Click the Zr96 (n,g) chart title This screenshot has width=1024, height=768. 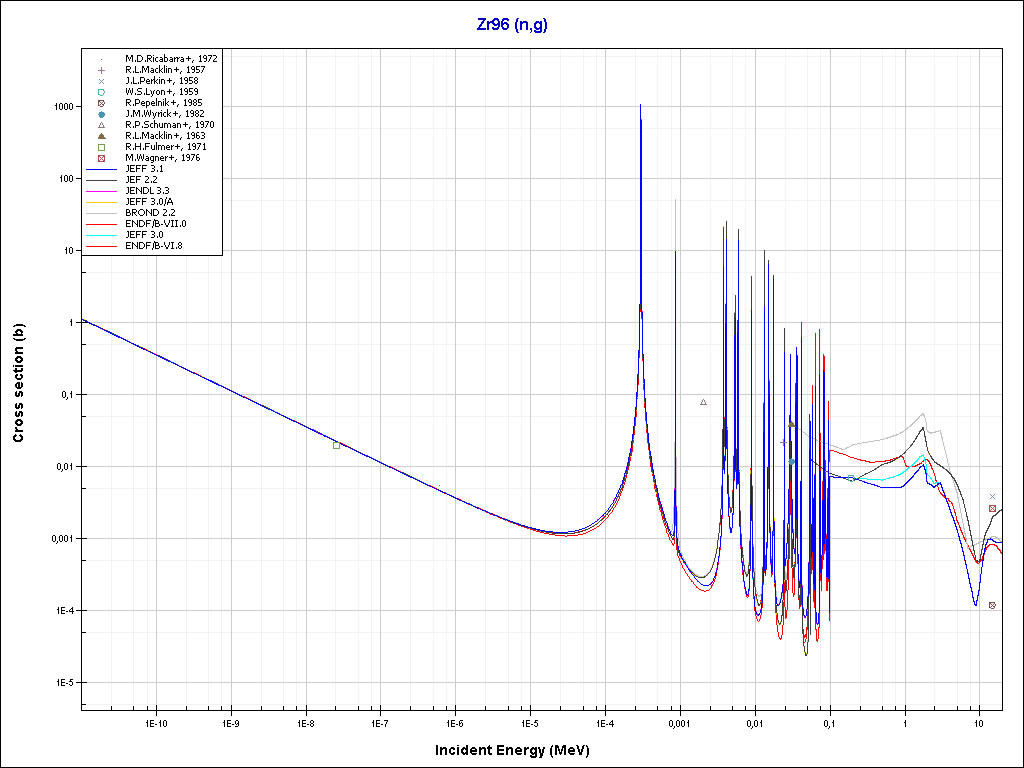click(x=511, y=25)
